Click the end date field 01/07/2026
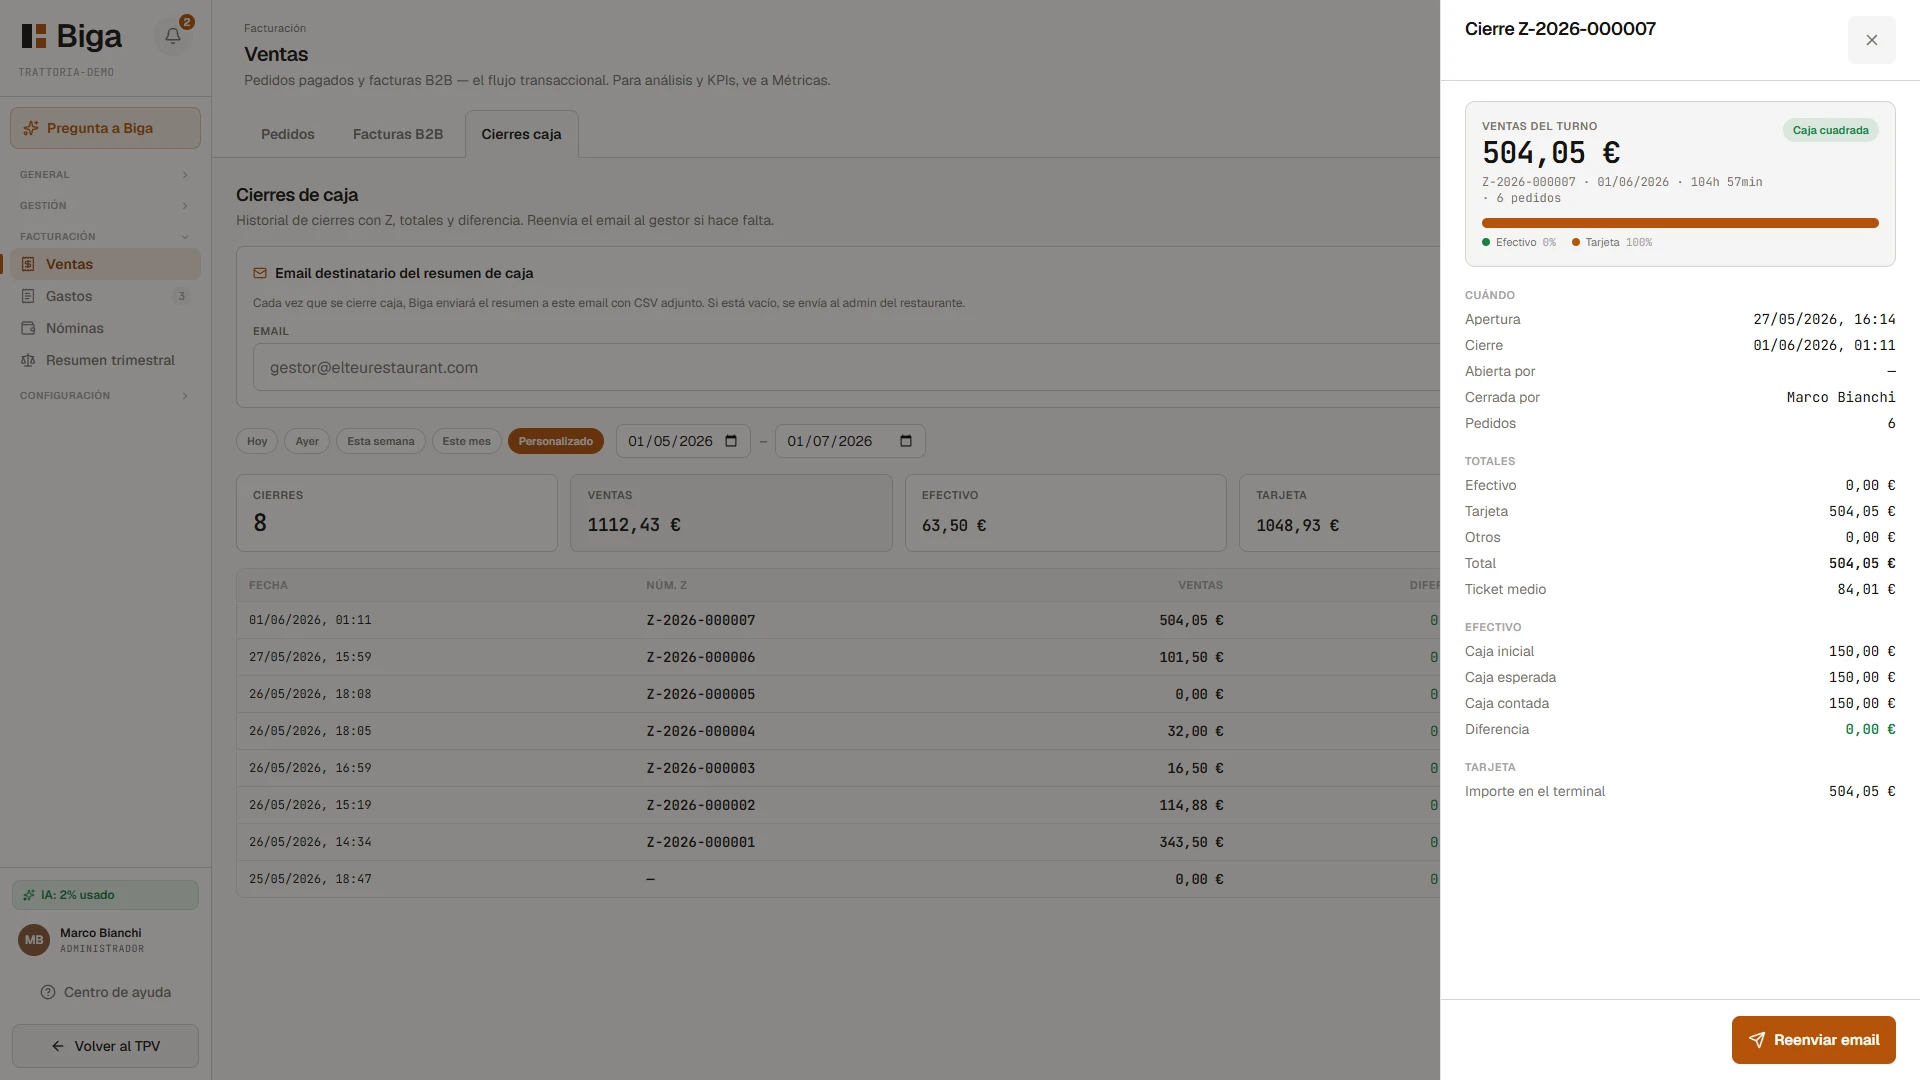The height and width of the screenshot is (1080, 1920). point(850,441)
